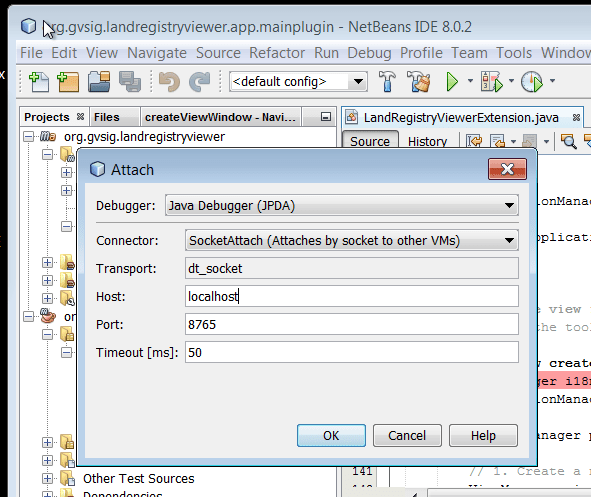Image resolution: width=591 pixels, height=497 pixels.
Task: Click the Save All toolbar icon
Action: click(x=130, y=81)
